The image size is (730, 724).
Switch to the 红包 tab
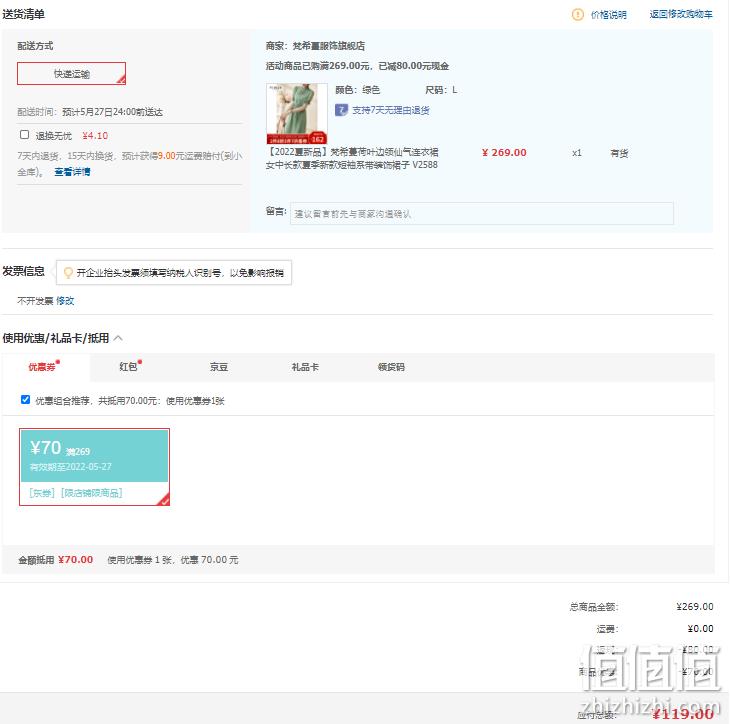(128, 367)
